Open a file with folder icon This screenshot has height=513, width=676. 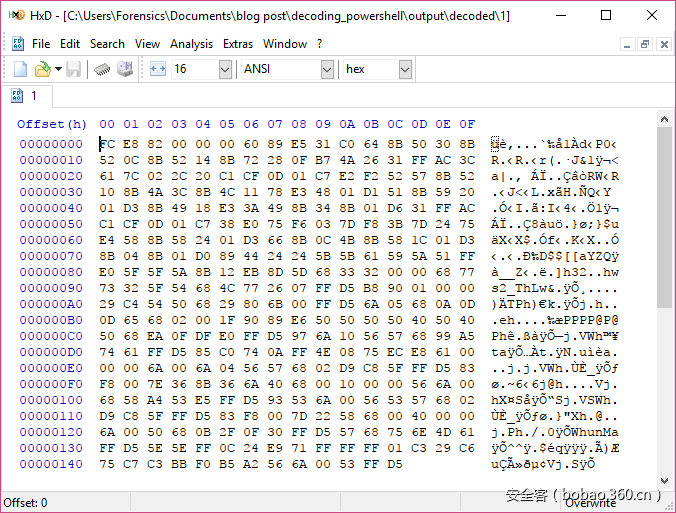point(42,69)
